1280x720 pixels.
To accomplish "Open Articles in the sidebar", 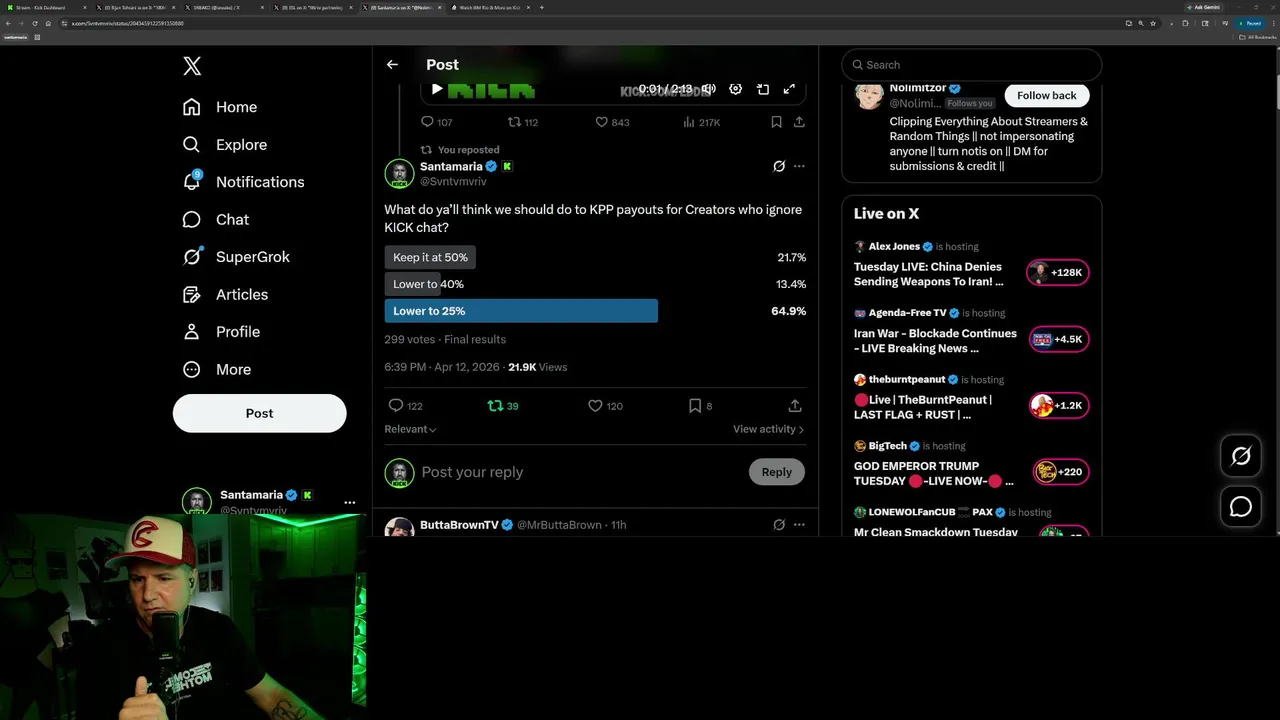I will 225,294.
